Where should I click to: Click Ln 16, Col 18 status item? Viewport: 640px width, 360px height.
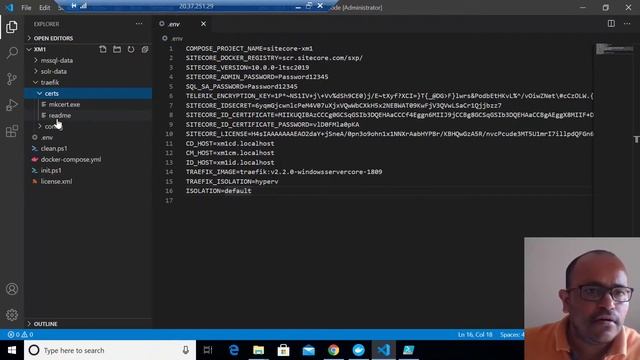tap(475, 334)
